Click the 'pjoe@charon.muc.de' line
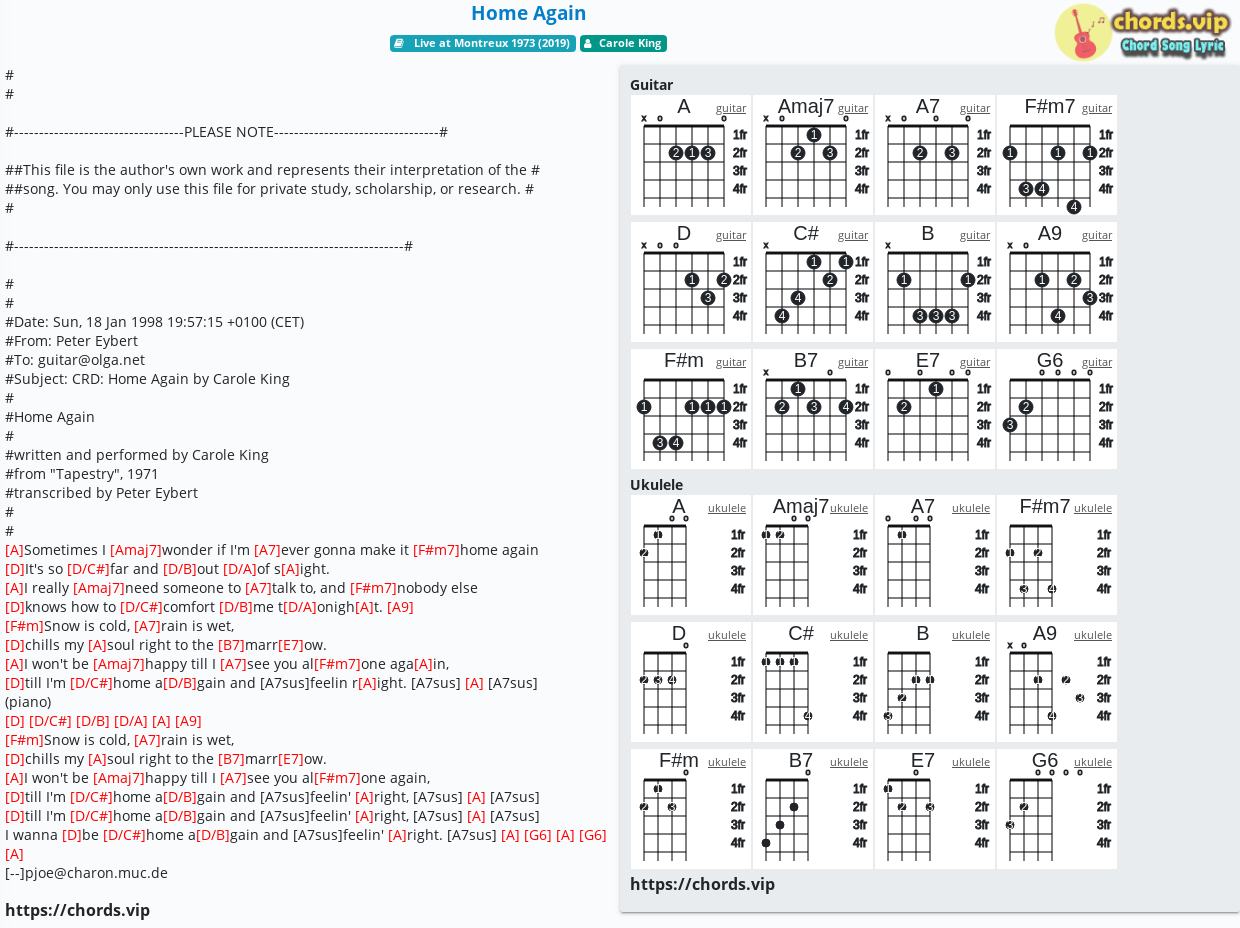The height and width of the screenshot is (928, 1240). click(x=86, y=873)
